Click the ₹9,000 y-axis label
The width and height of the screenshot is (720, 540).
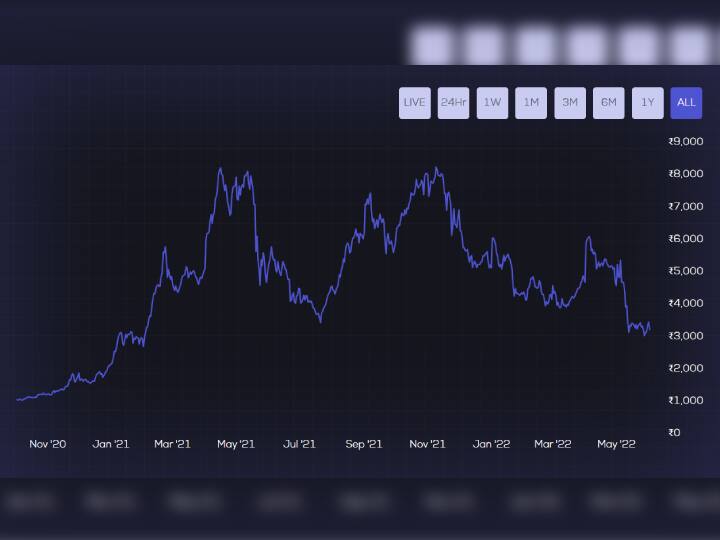[685, 141]
